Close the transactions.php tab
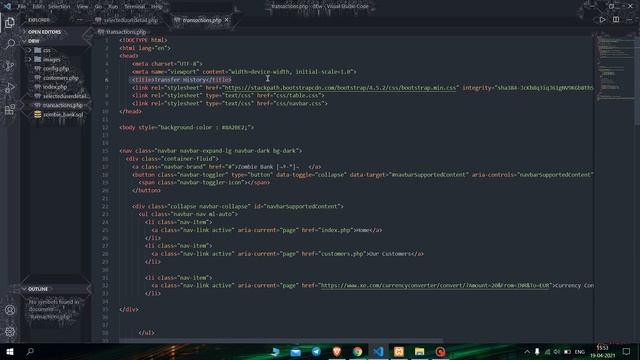Image resolution: width=640 pixels, height=360 pixels. pos(227,20)
